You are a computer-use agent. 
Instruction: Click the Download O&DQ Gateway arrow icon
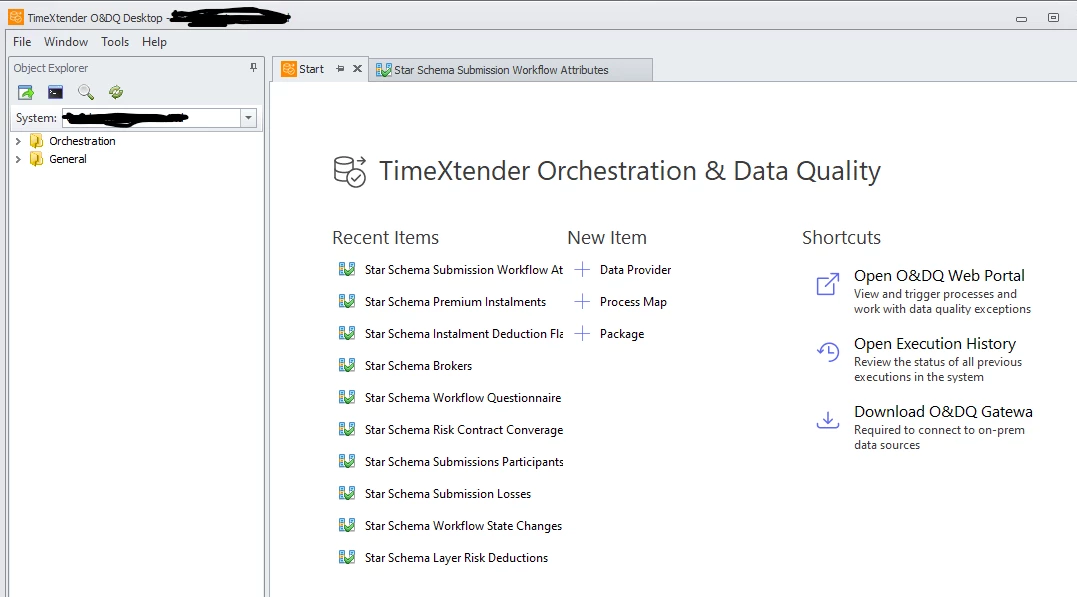828,420
